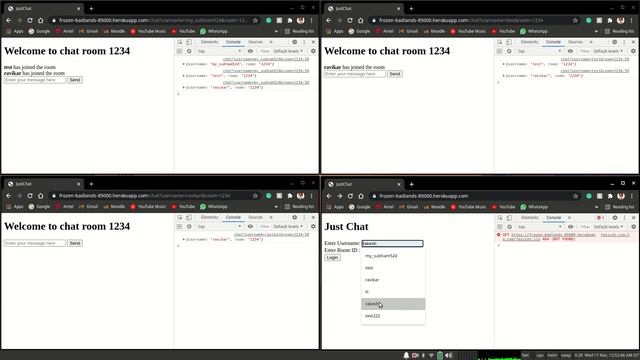Click Send in the top-right chat window
This screenshot has height=360, width=640.
point(395,74)
